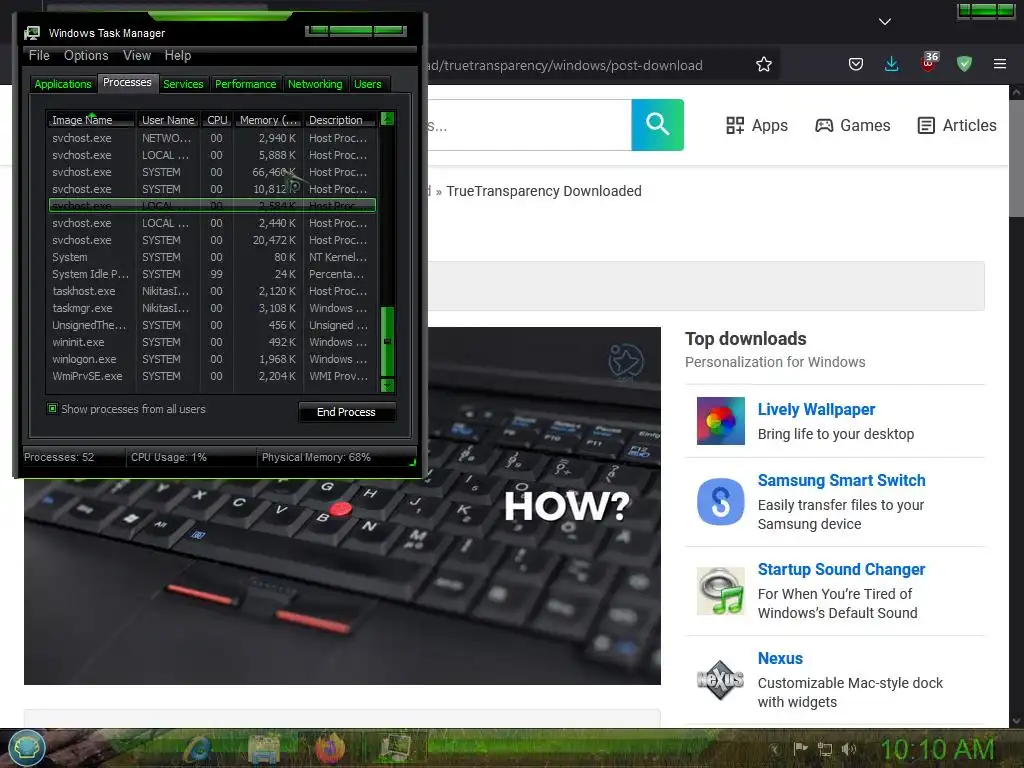
Task: Select the taskhost.exe process row
Action: point(212,291)
